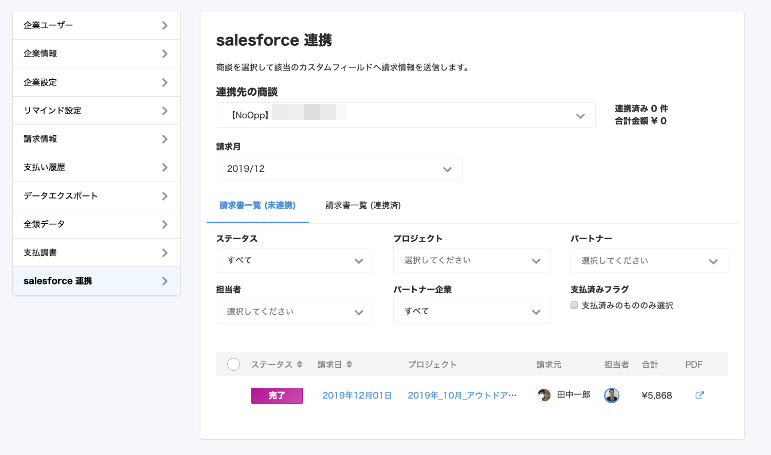
Task: Click the 完了 status badge
Action: 277,395
